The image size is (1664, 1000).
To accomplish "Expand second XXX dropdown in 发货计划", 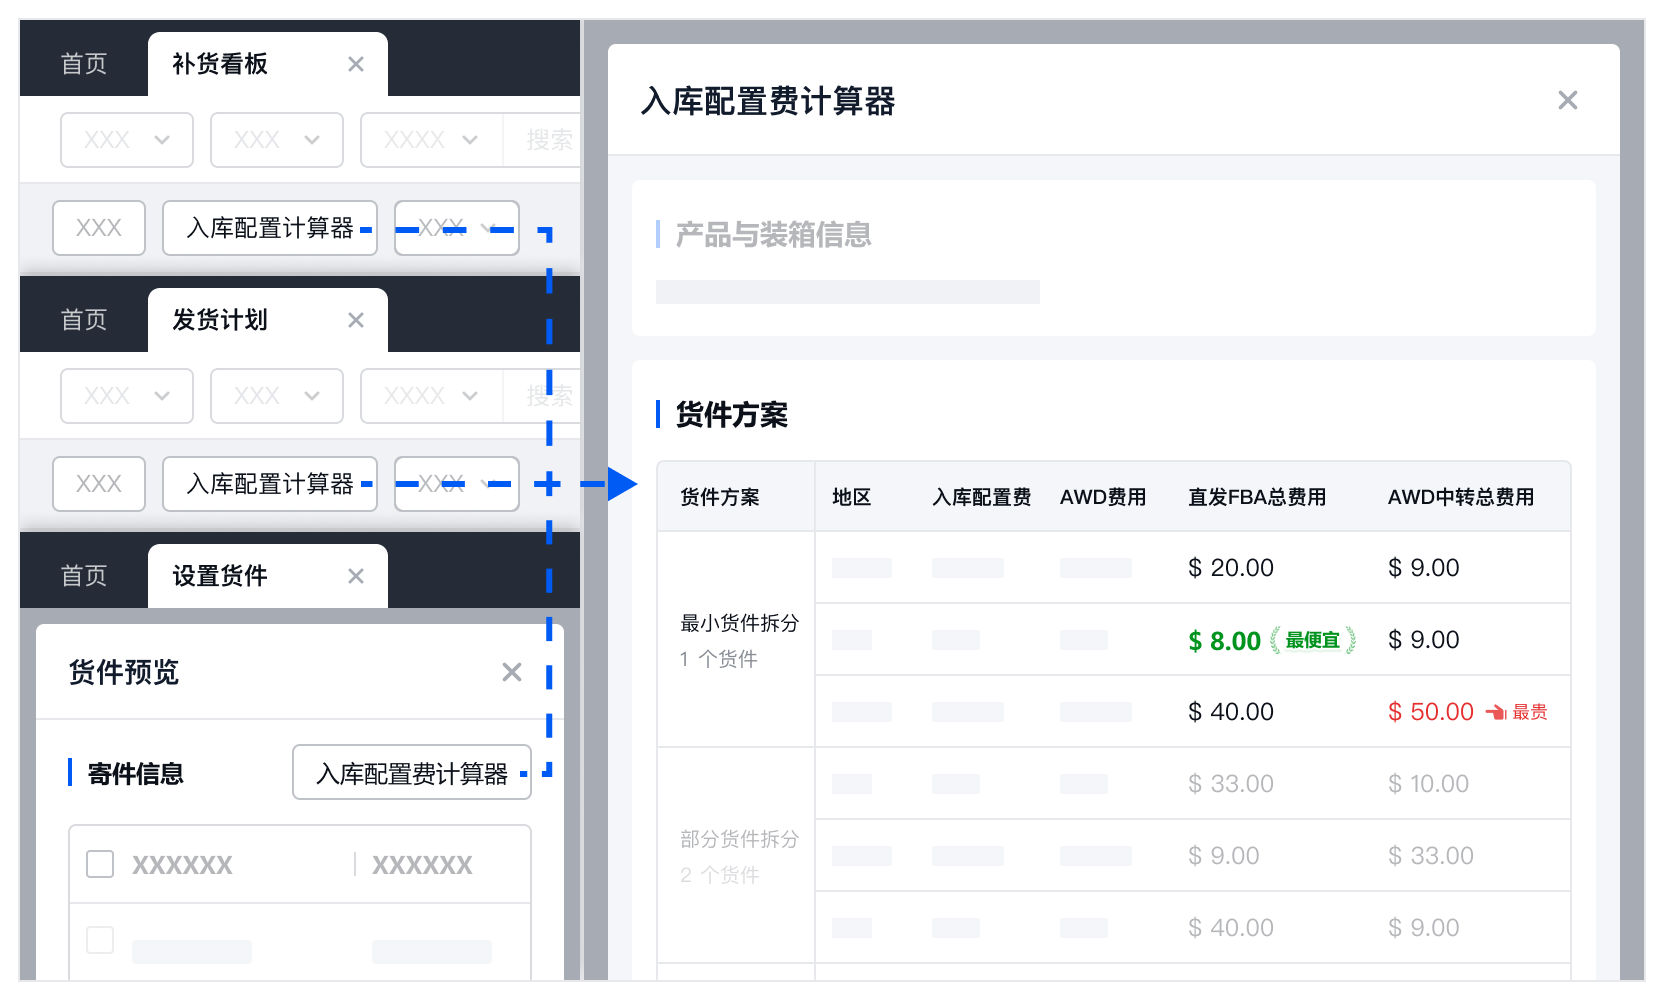I will (x=277, y=396).
